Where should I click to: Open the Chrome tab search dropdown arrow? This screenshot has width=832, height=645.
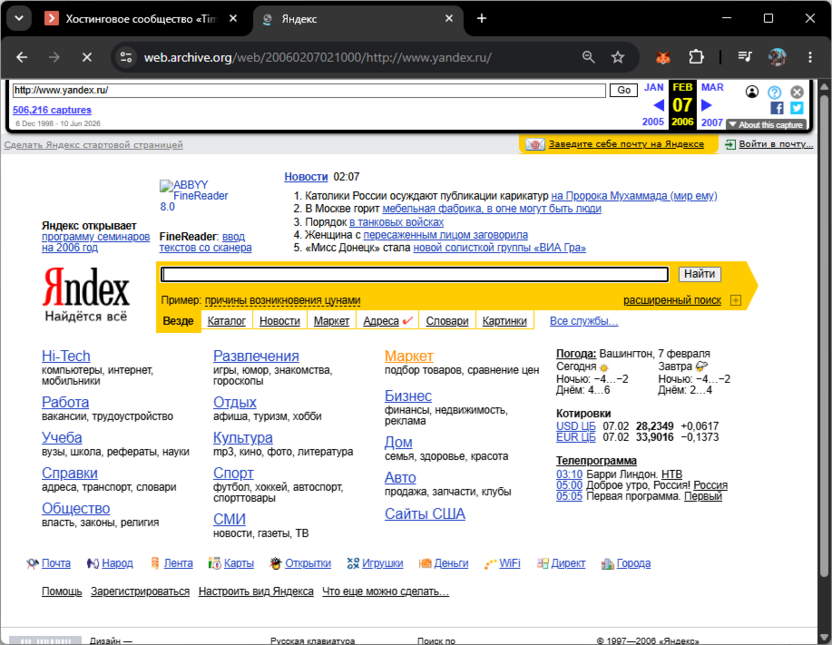pos(19,19)
